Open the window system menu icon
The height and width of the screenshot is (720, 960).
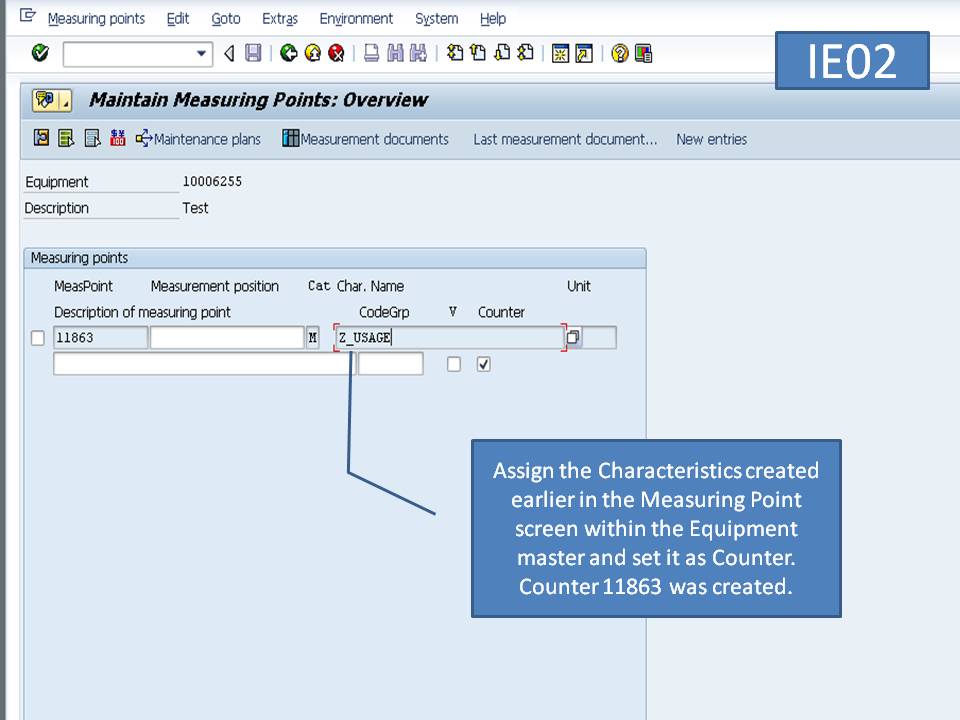28,15
